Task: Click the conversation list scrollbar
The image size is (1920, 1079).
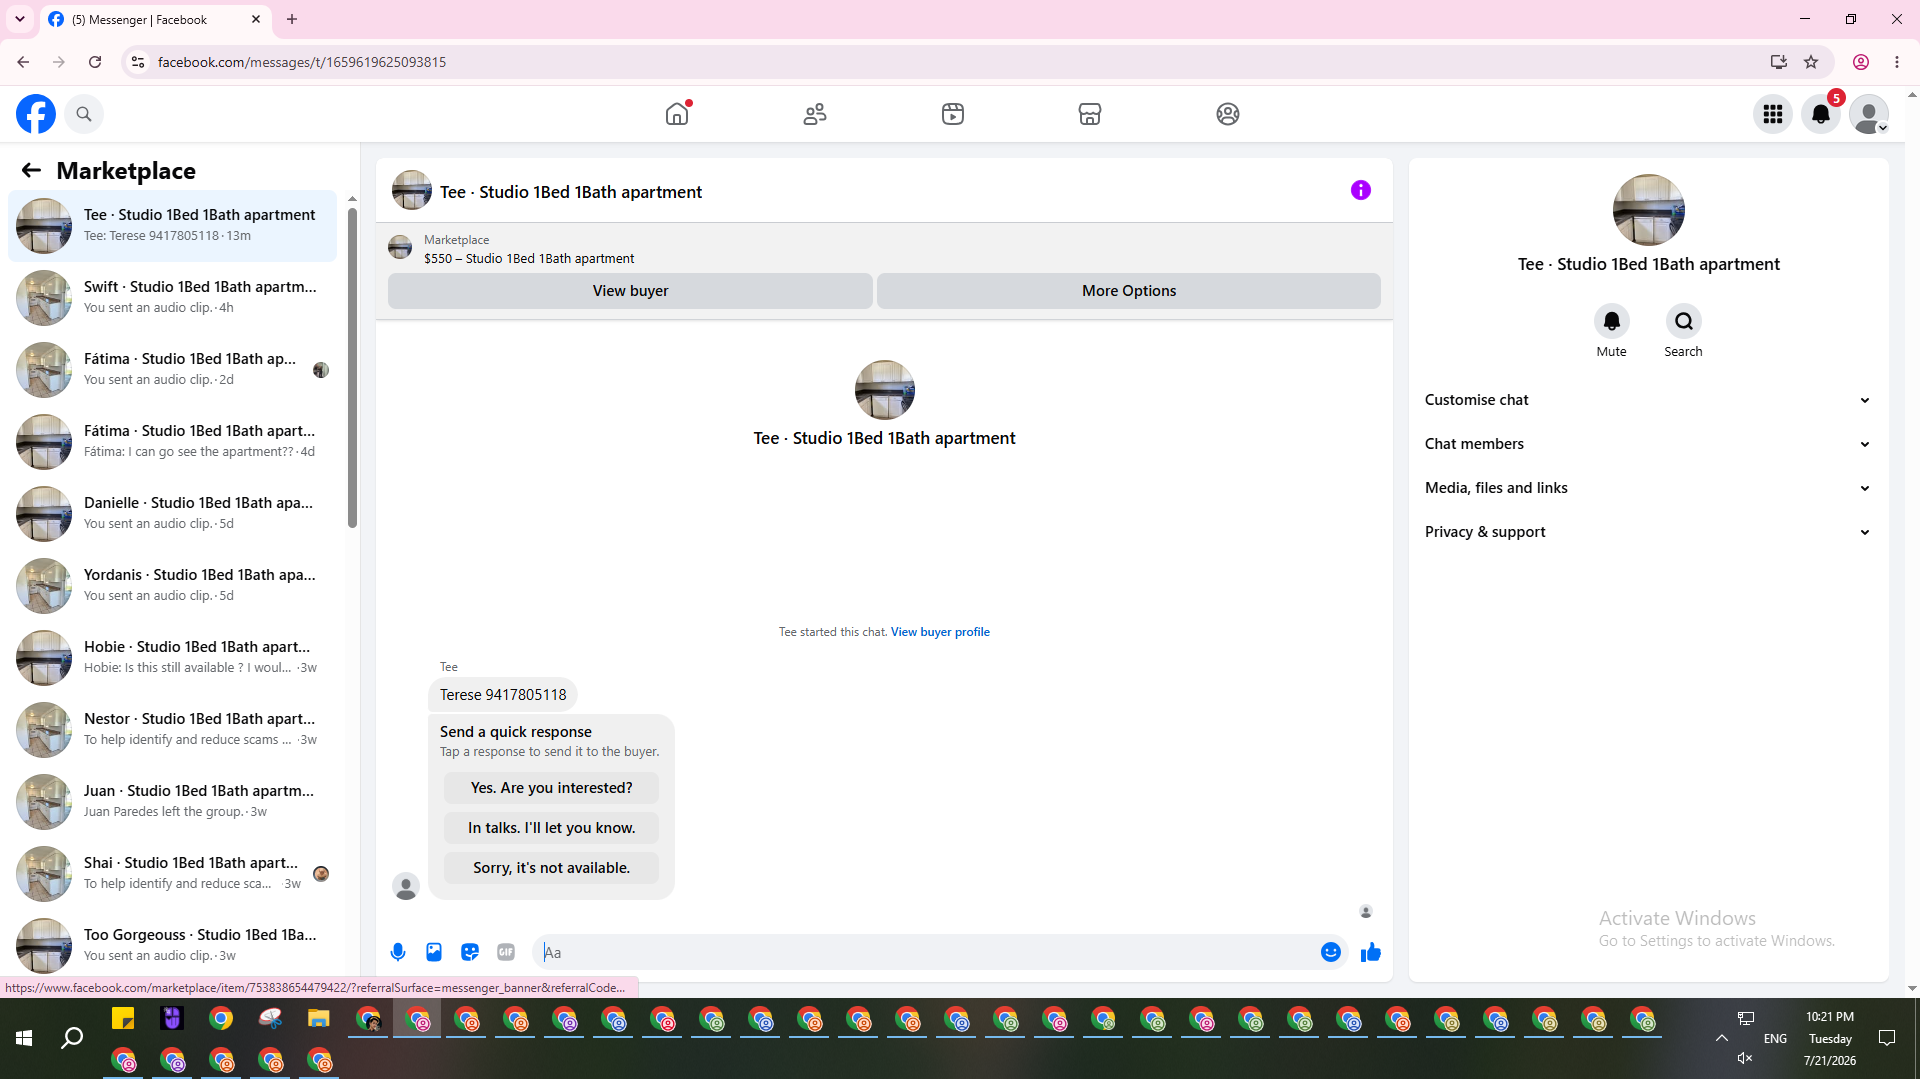Action: point(352,367)
